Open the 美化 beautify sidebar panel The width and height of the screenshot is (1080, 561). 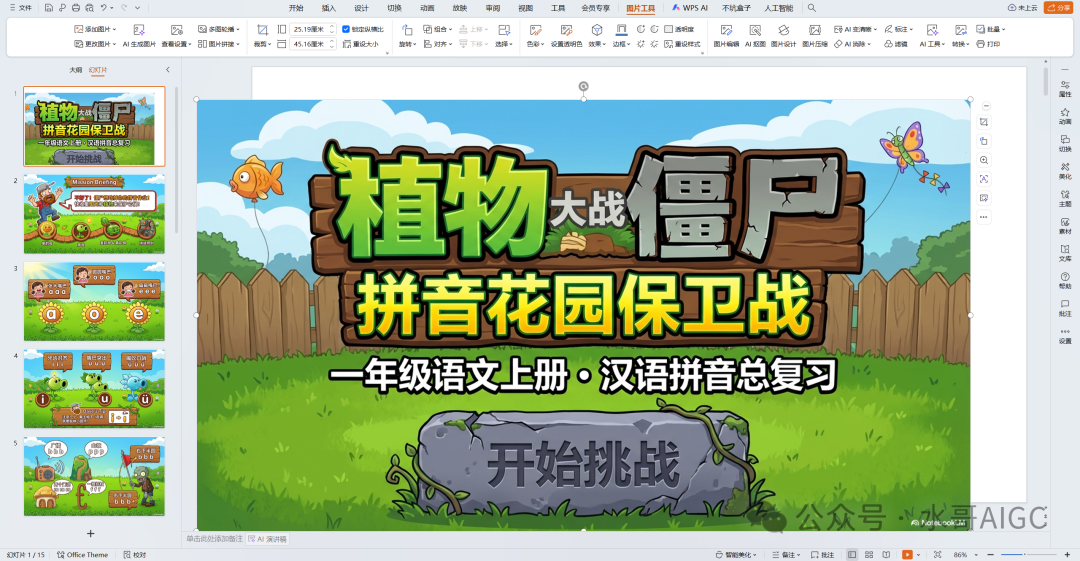pos(1065,172)
